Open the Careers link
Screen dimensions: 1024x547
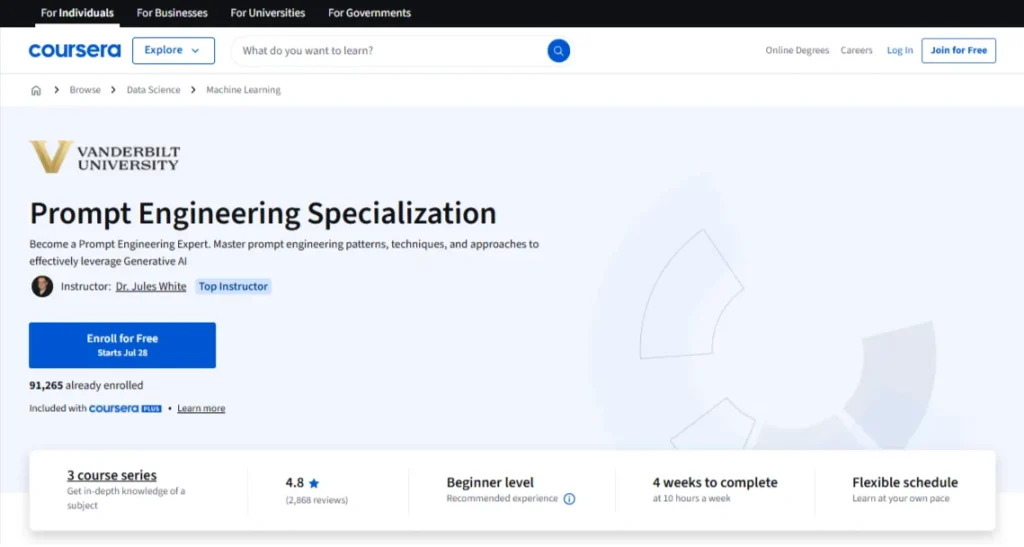(856, 50)
